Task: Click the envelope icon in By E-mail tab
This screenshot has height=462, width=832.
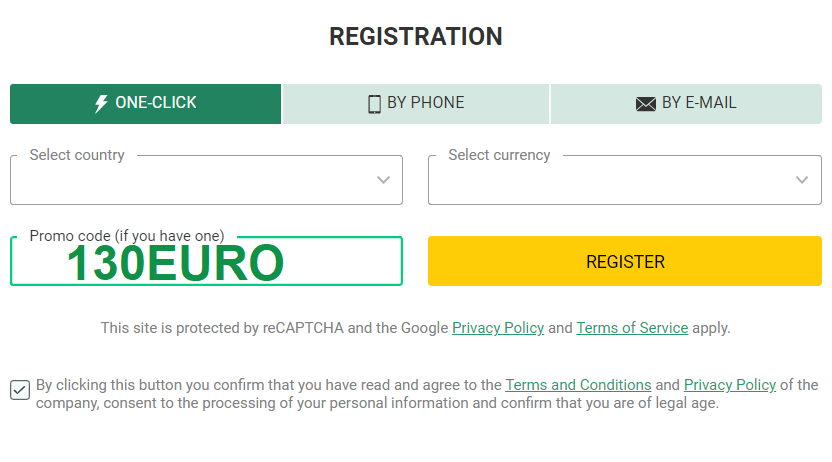Action: tap(645, 104)
